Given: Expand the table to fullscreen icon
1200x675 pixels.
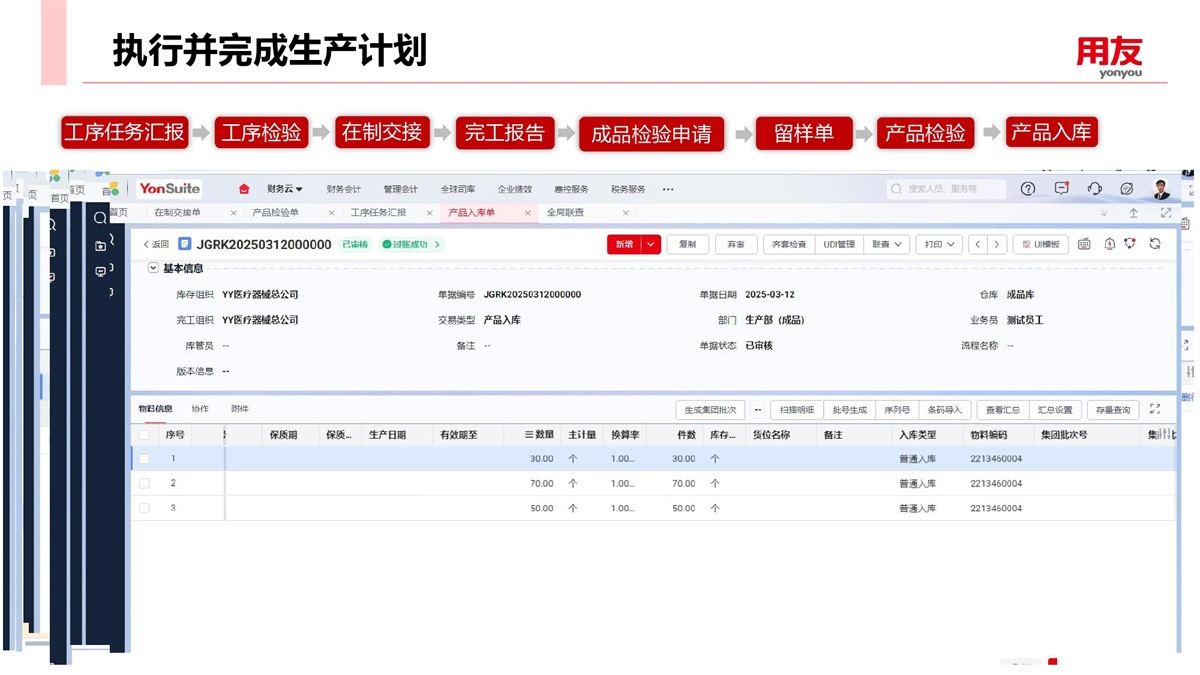Looking at the screenshot, I should click(x=1155, y=409).
